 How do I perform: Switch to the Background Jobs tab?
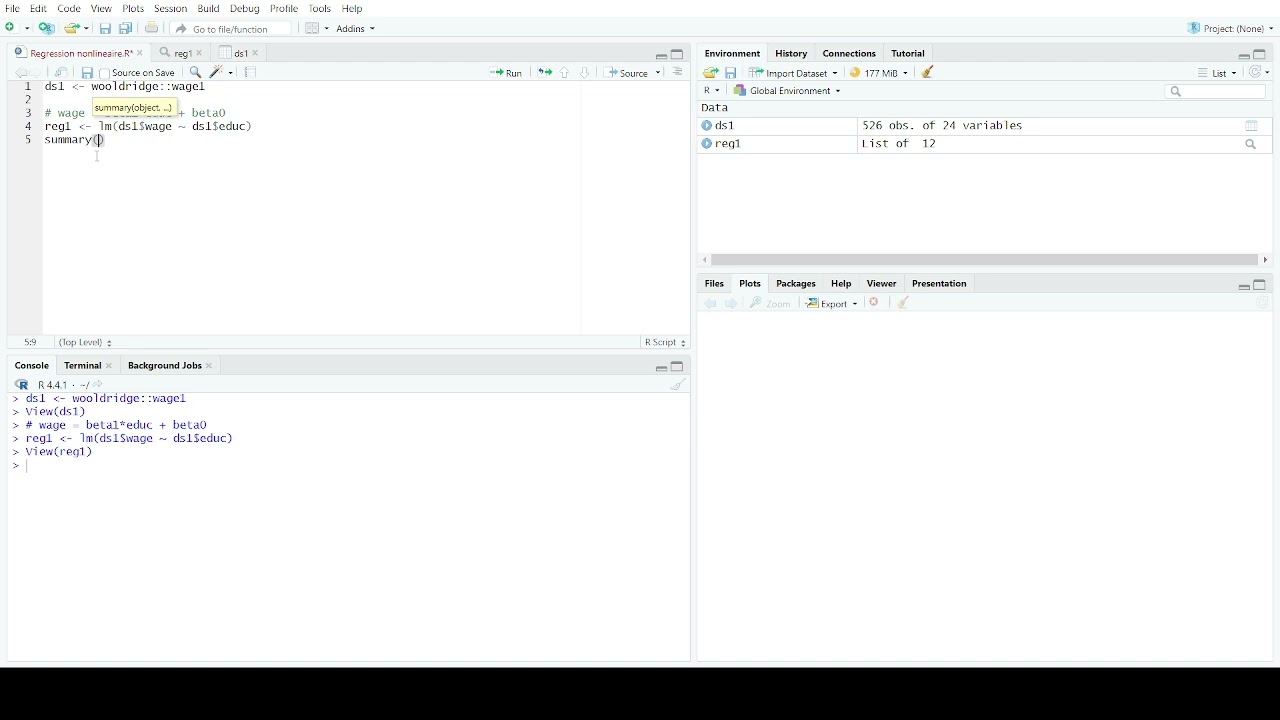165,367
